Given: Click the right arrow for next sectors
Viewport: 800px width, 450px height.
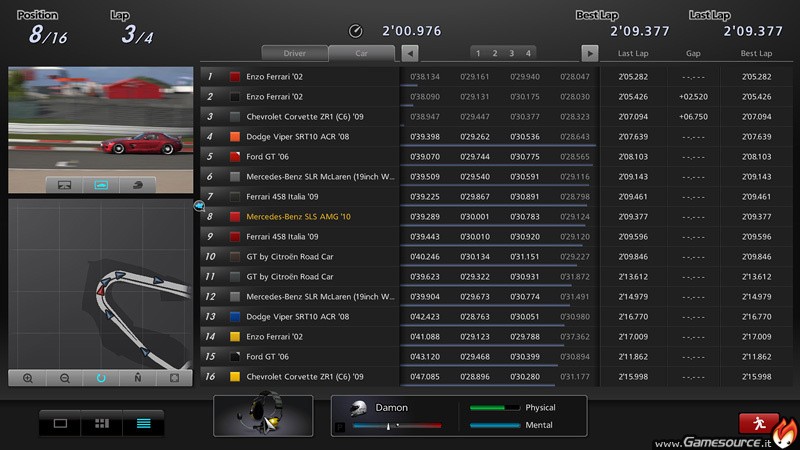Looking at the screenshot, I should pyautogui.click(x=590, y=53).
